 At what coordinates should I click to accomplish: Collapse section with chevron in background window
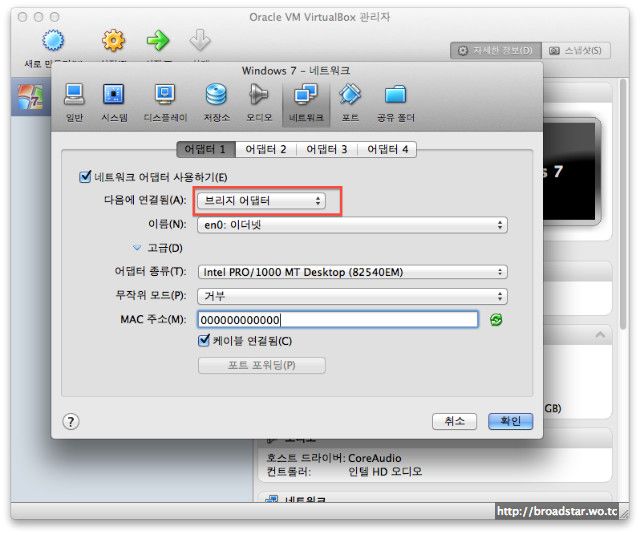(x=600, y=335)
